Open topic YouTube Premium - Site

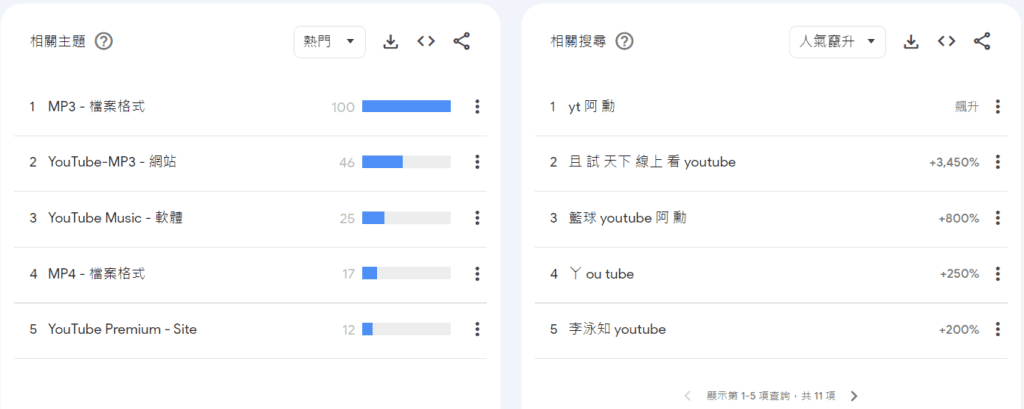(122, 329)
